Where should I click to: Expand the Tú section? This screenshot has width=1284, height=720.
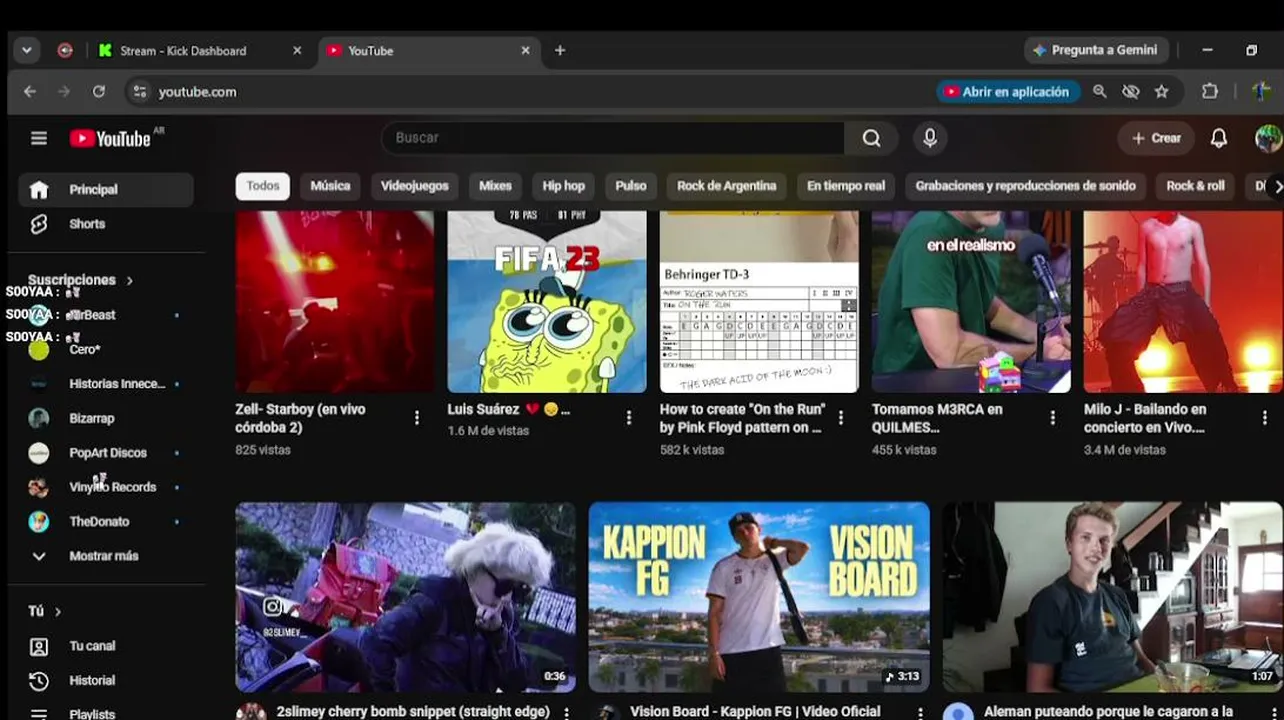[x=45, y=611]
